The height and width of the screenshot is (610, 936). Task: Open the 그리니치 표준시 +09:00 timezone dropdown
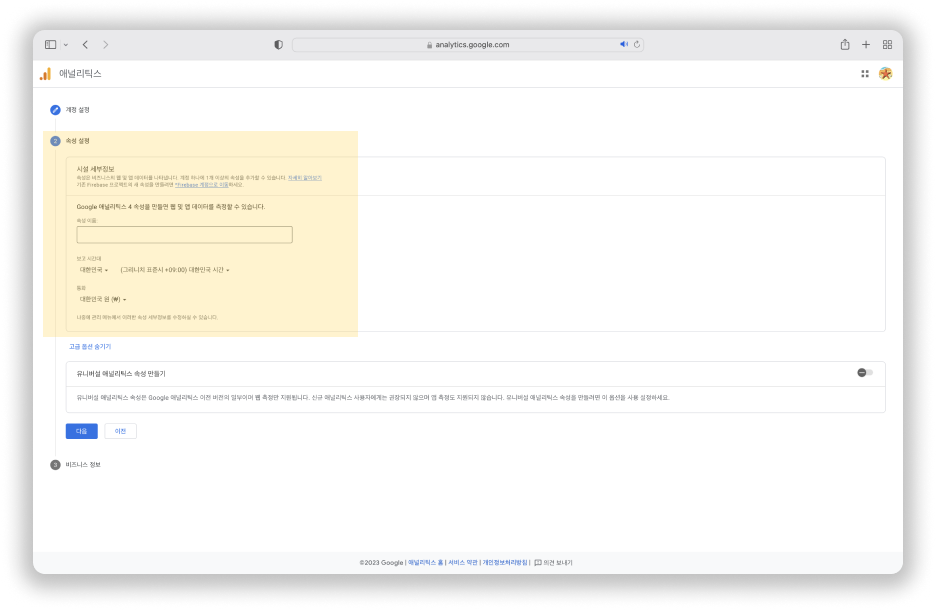[x=175, y=270]
